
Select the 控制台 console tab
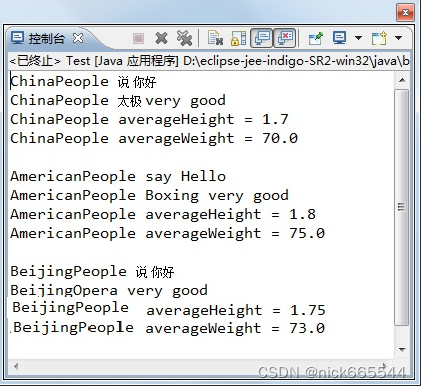(46, 38)
